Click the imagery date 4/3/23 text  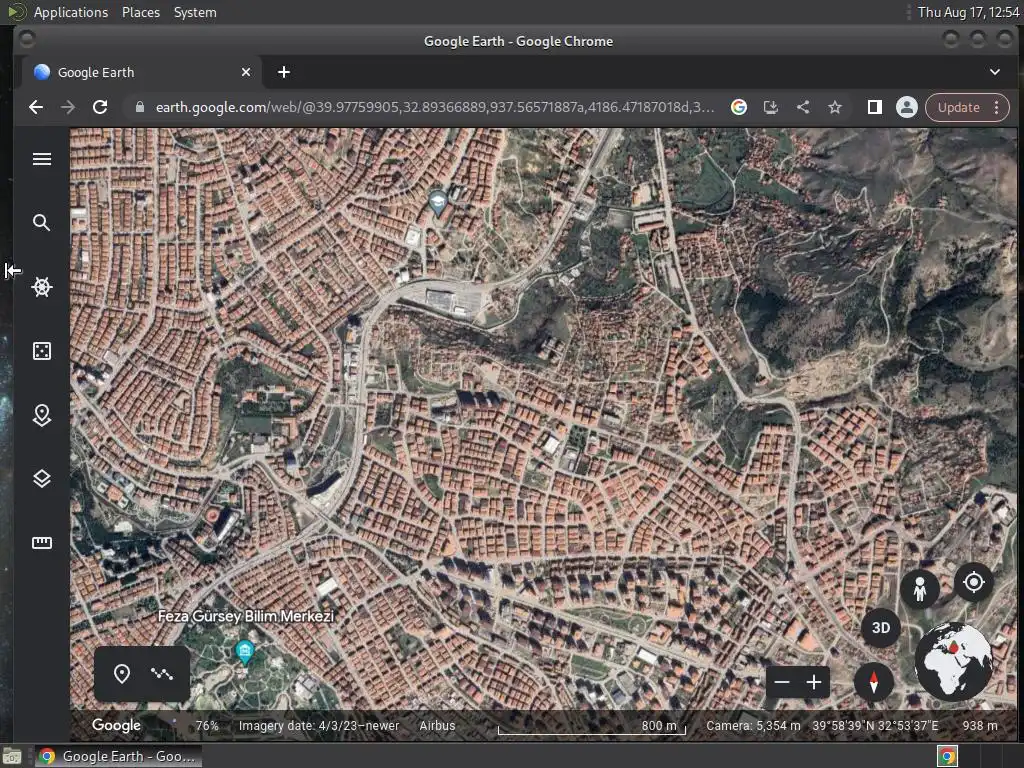click(319, 726)
